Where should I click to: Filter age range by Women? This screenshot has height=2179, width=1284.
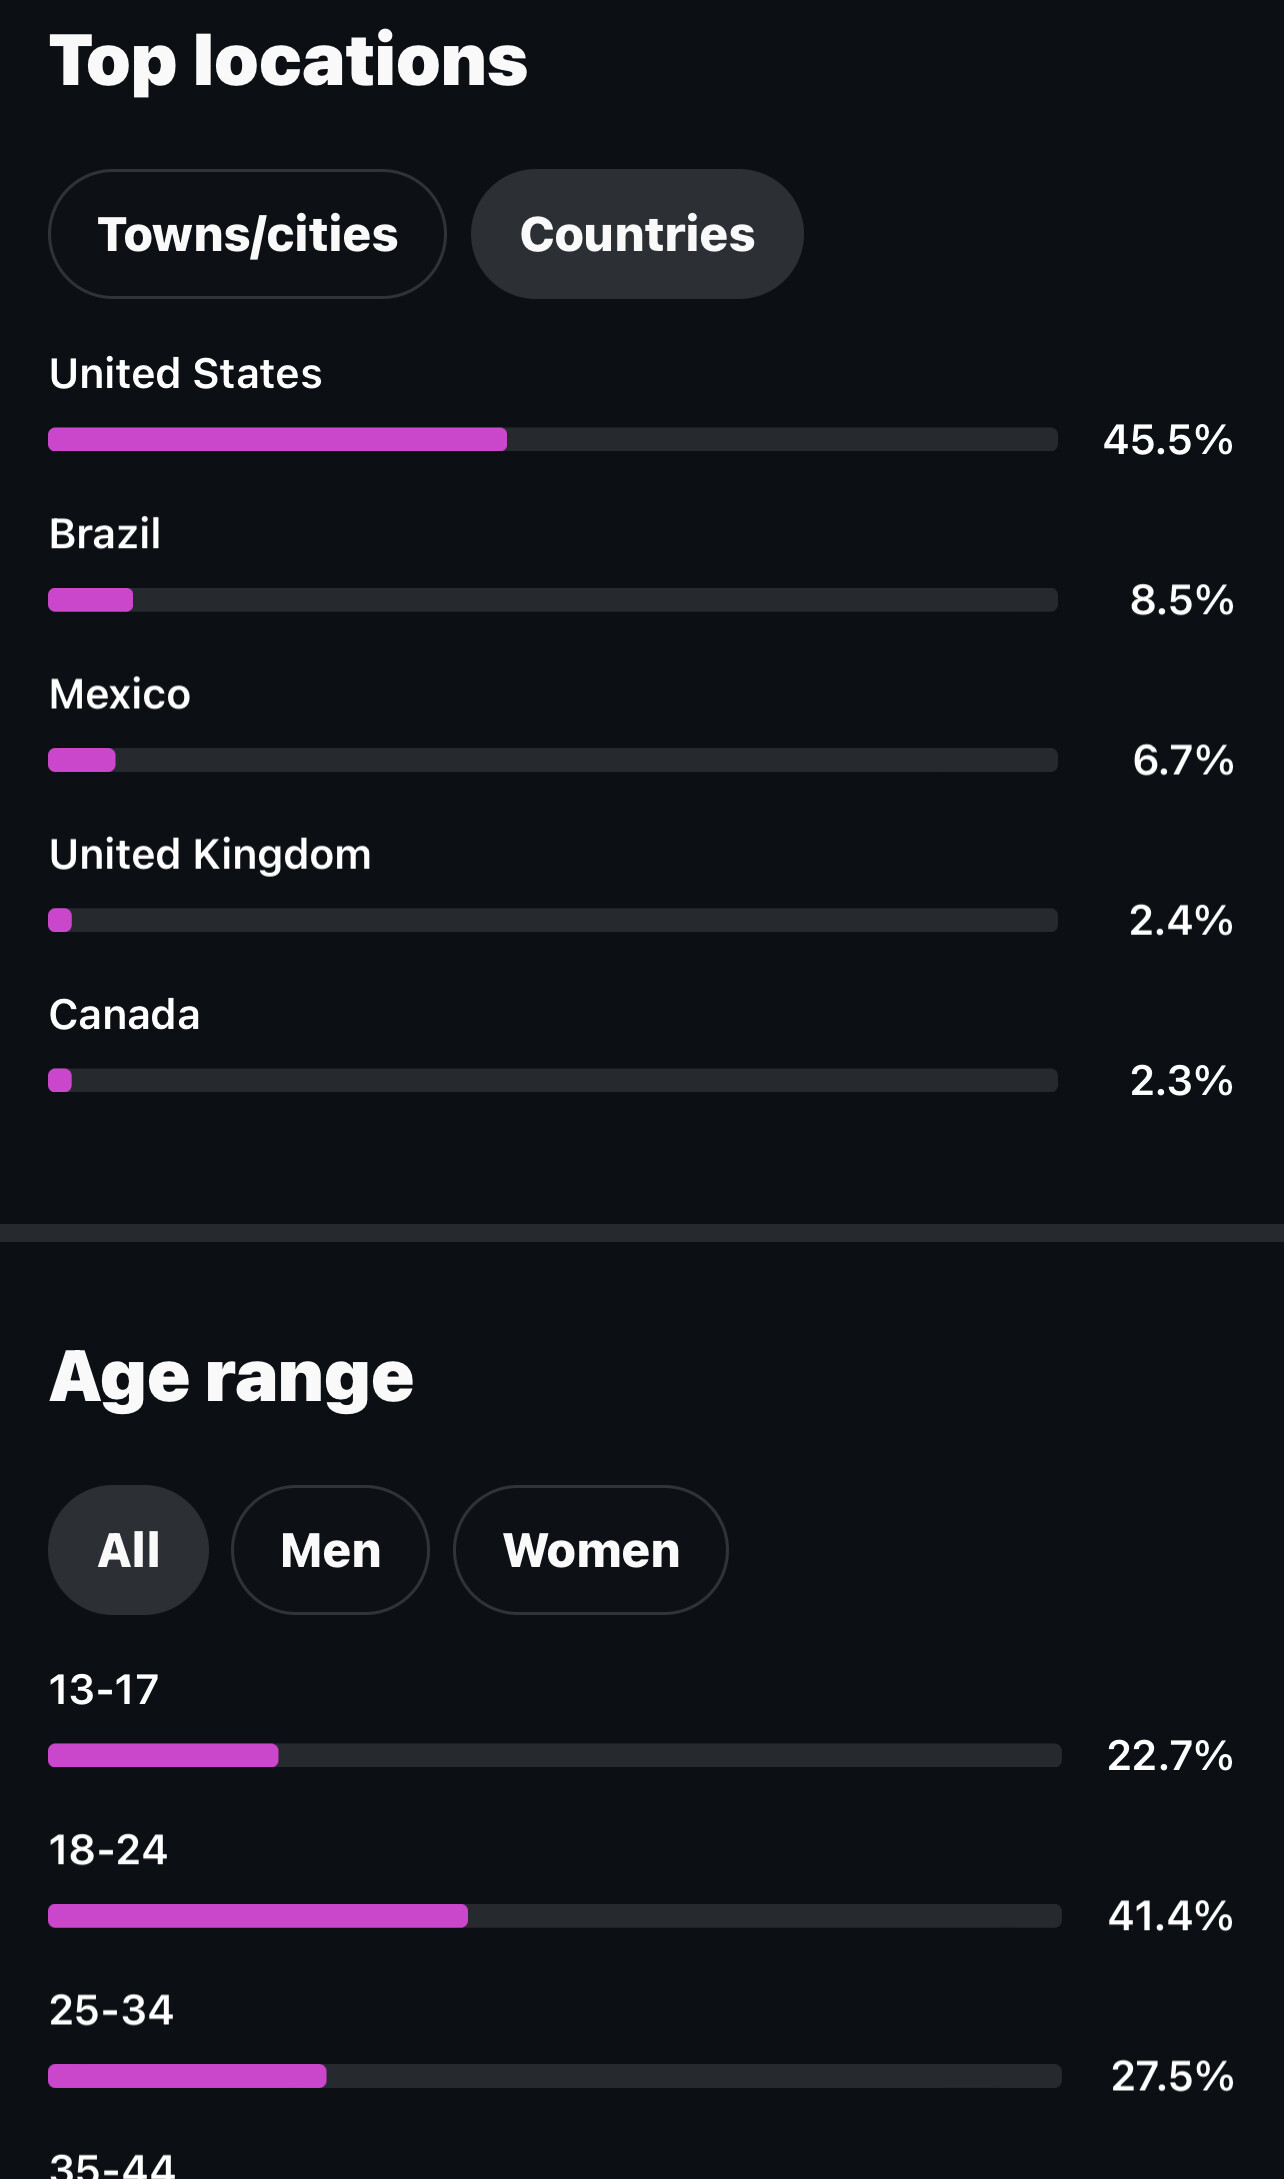point(591,1550)
